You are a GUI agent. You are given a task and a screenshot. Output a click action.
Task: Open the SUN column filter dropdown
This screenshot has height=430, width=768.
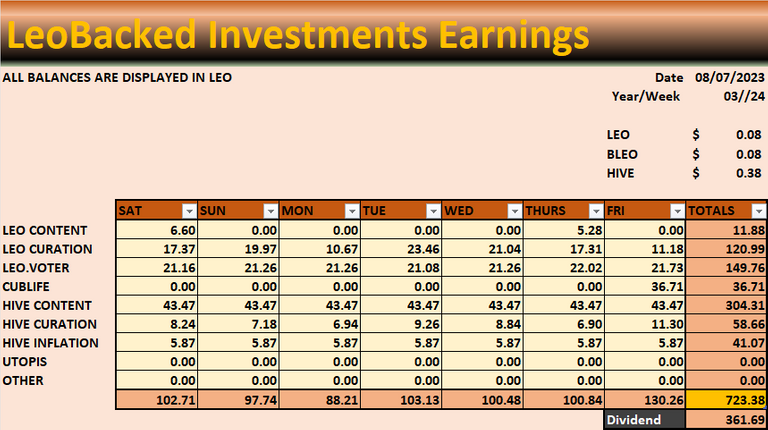[x=270, y=211]
